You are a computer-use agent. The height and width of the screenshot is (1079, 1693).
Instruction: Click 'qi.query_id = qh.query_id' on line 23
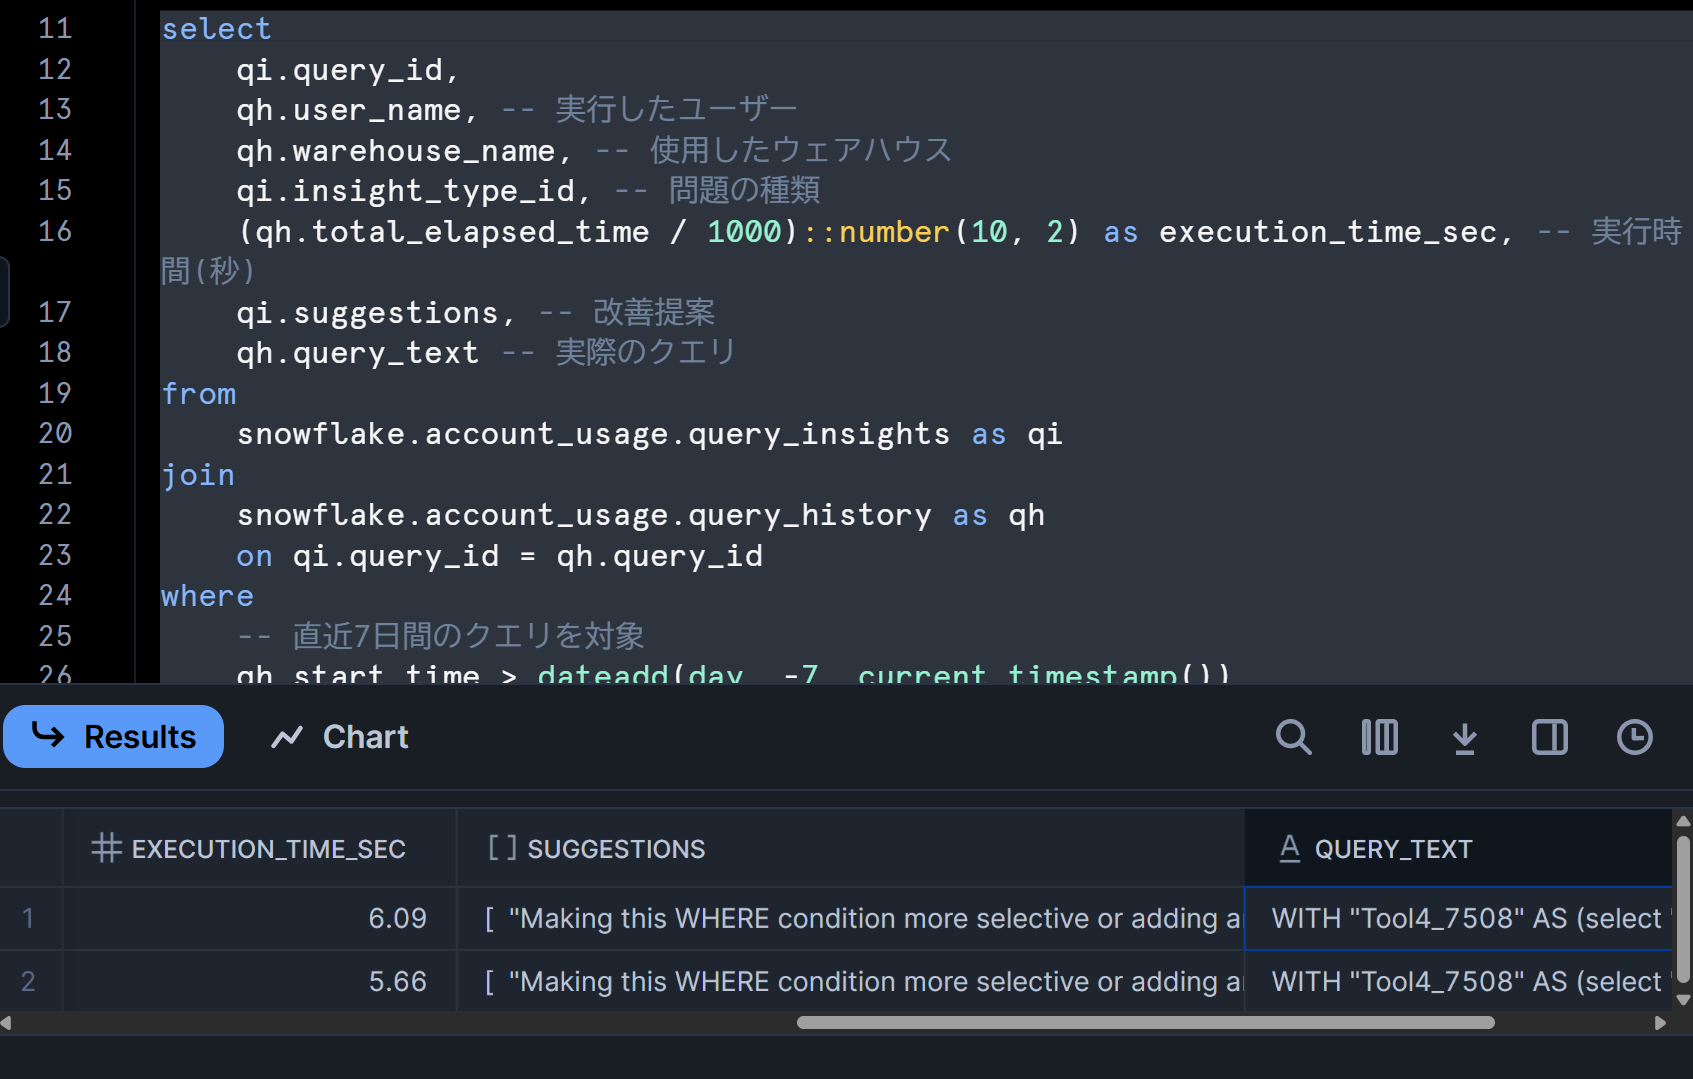click(527, 556)
